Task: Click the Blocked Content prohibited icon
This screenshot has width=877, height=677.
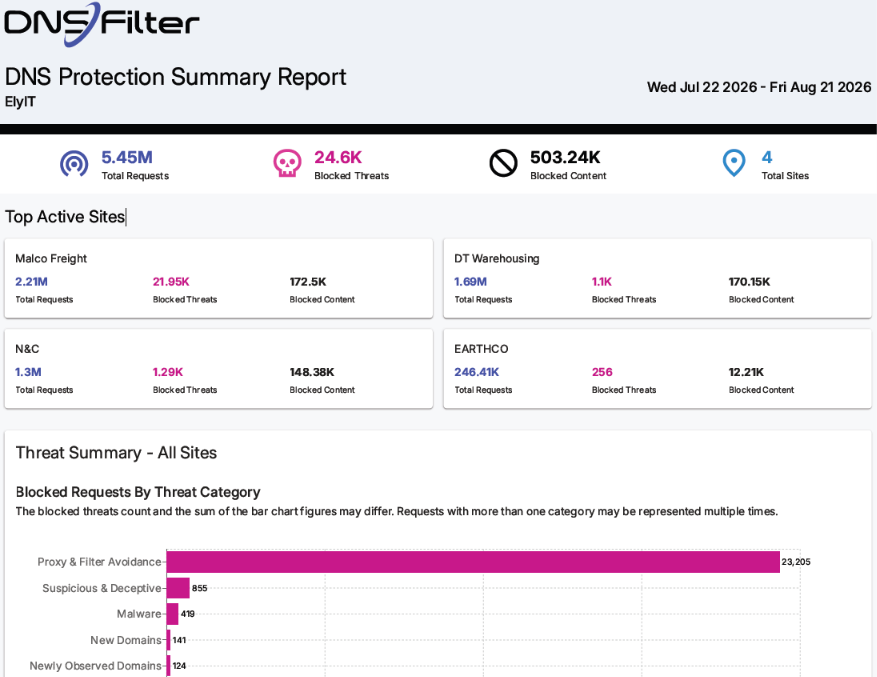Action: tap(503, 163)
